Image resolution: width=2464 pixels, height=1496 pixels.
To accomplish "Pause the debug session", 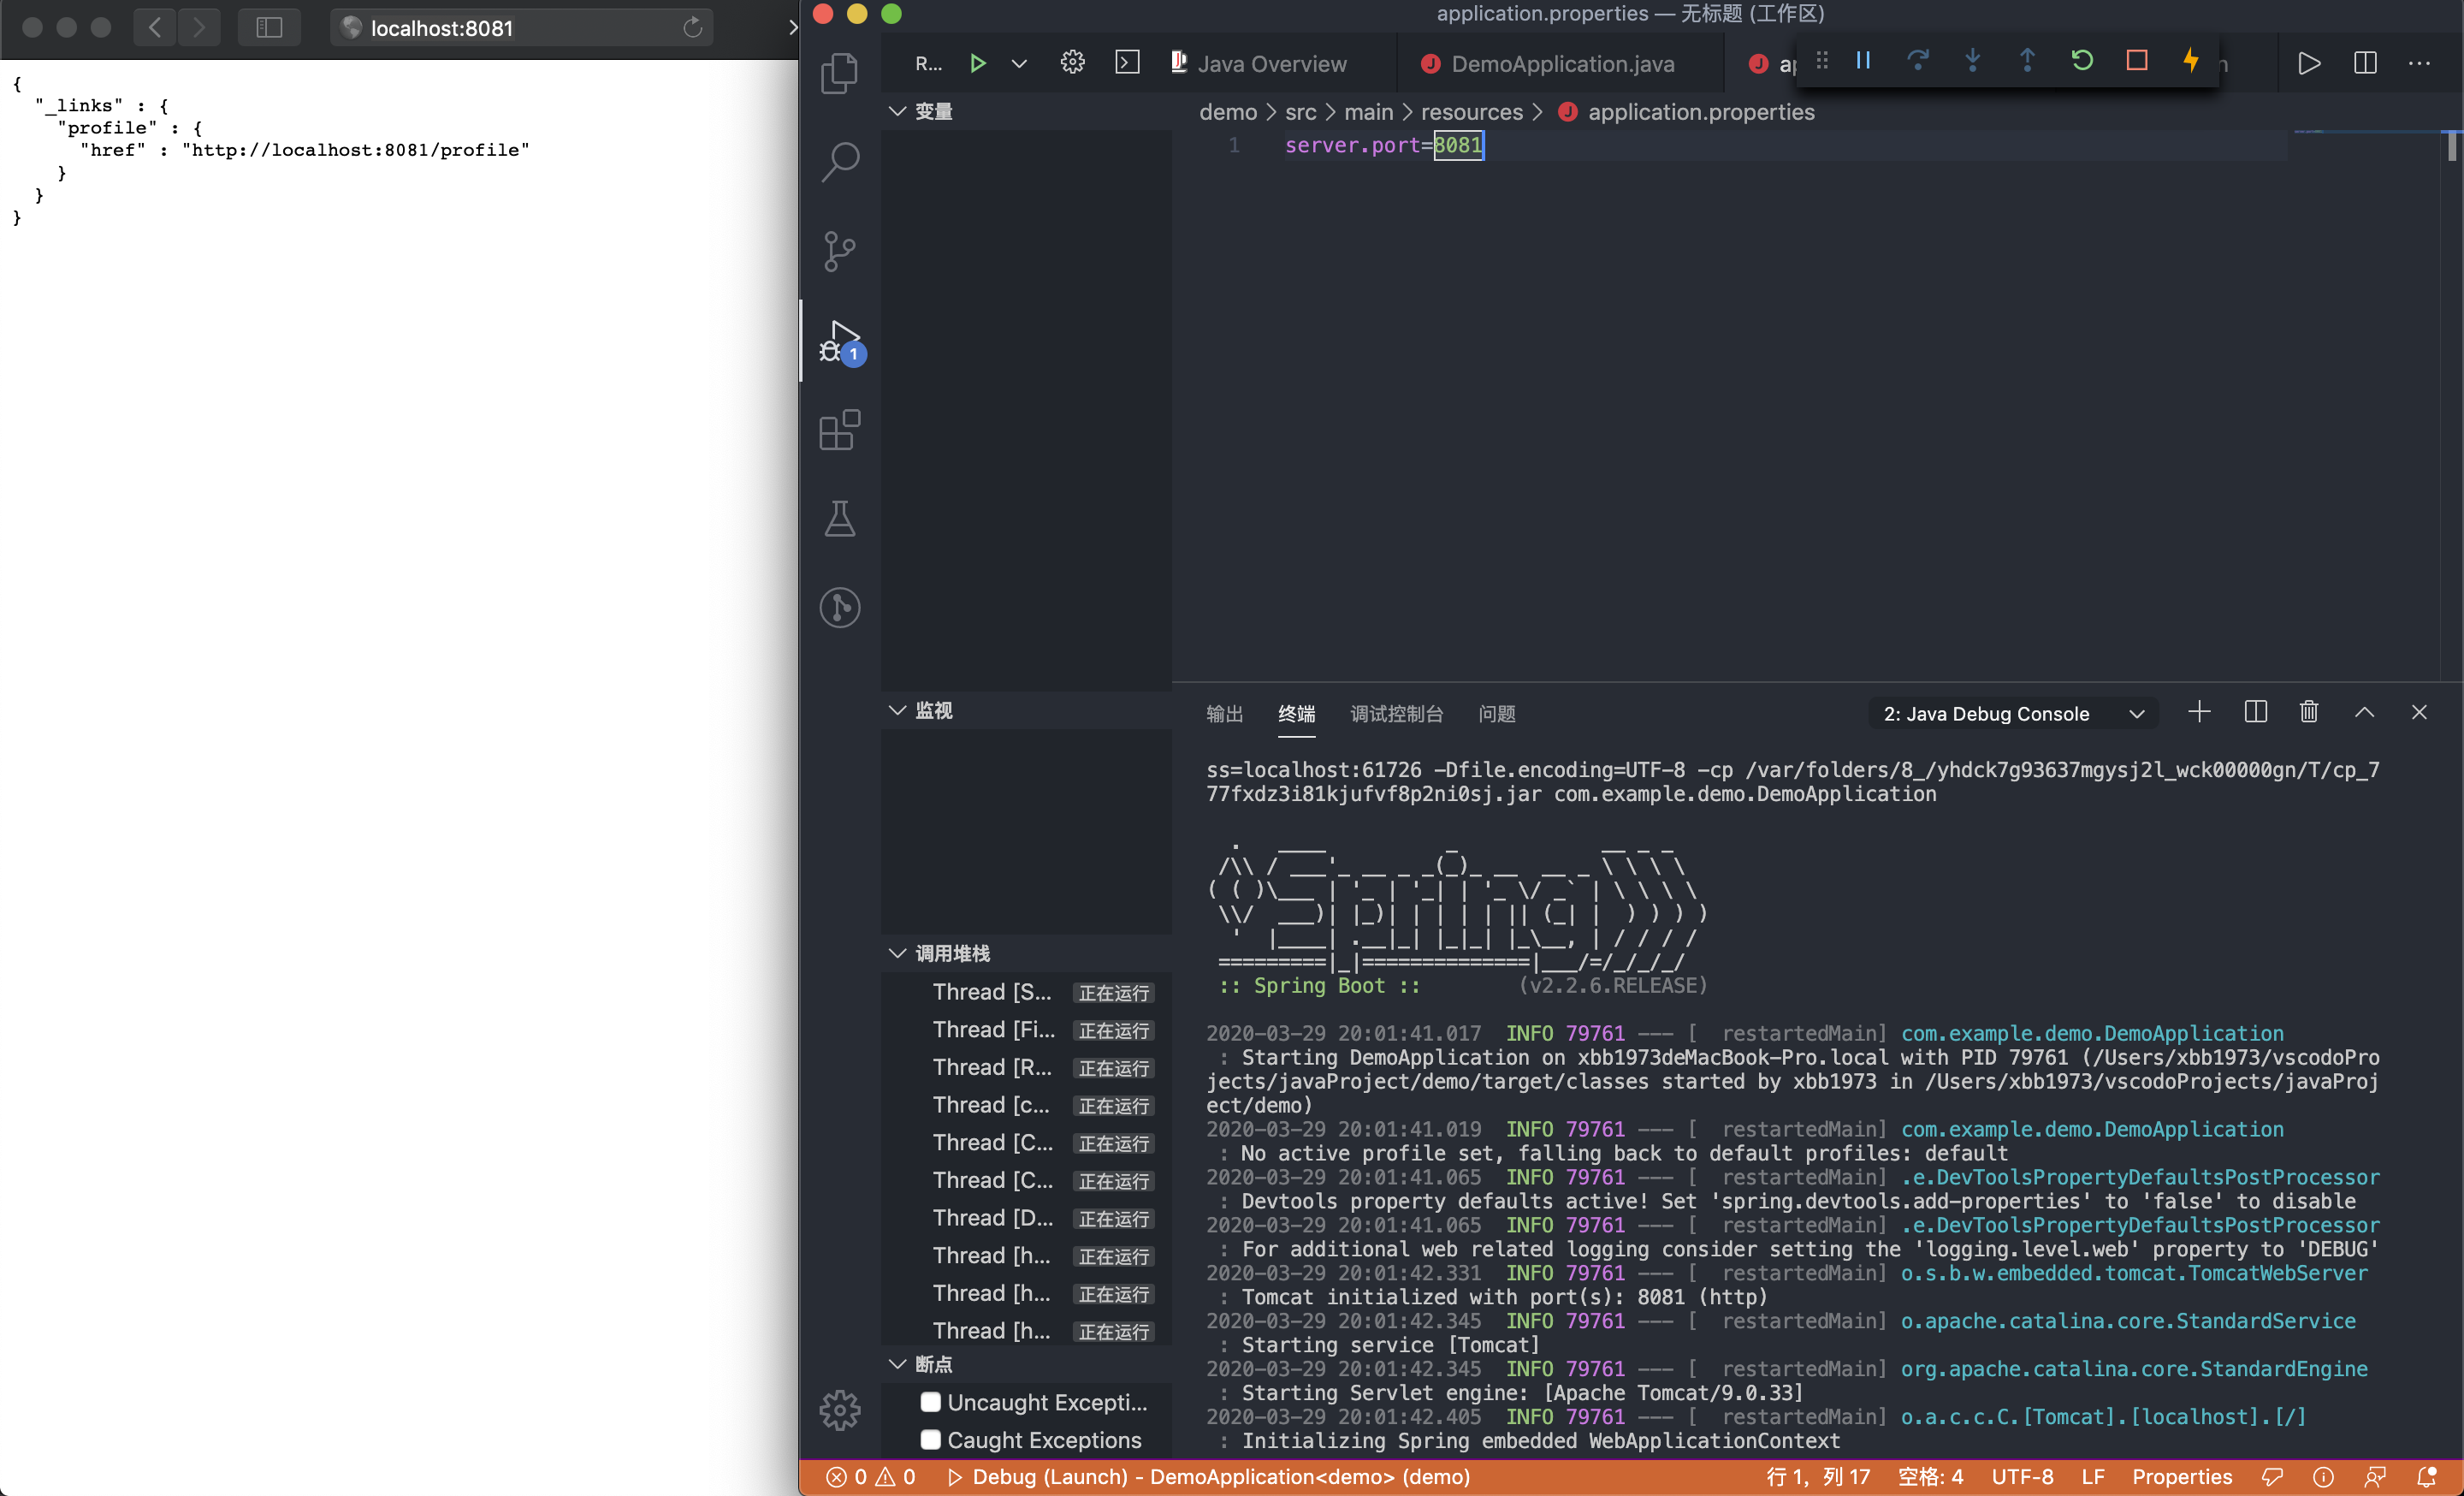I will 1863,61.
